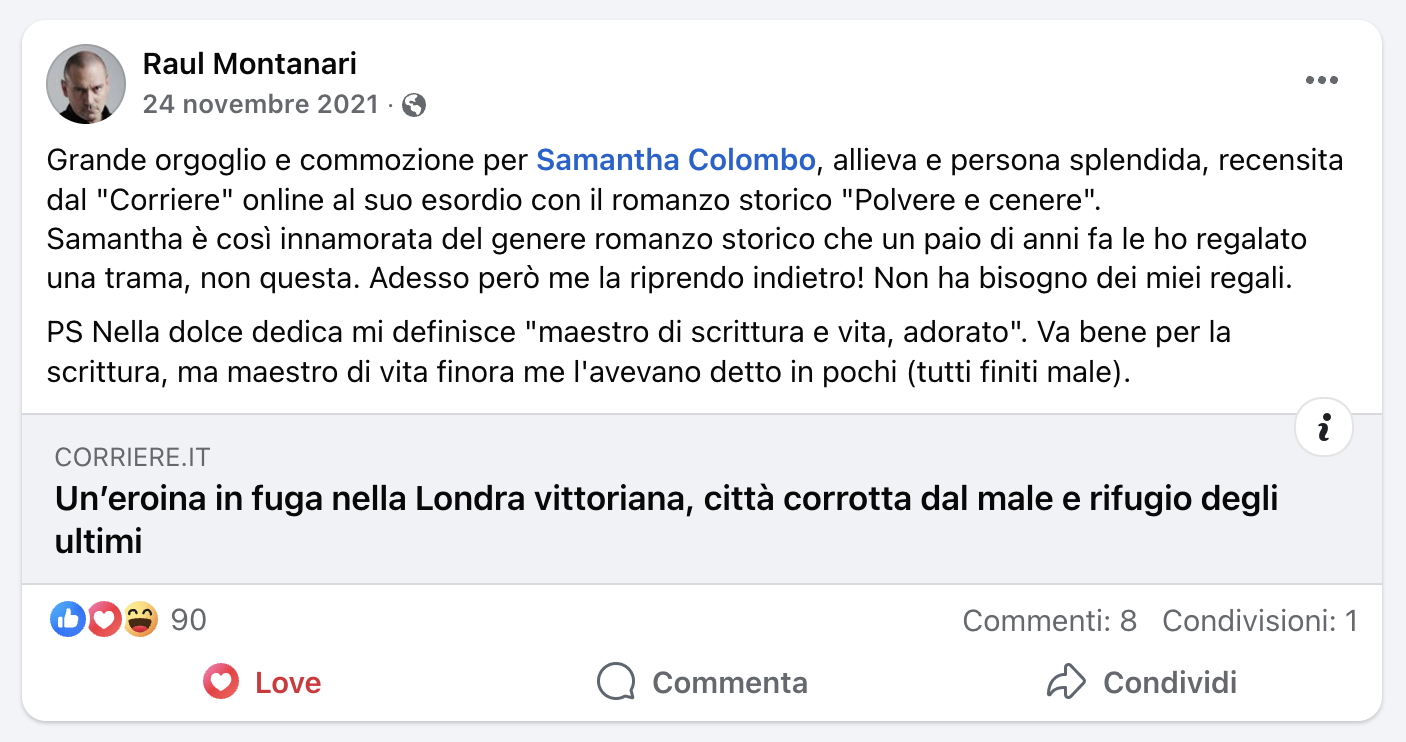Click the blue thumbs-up reaction icon

(67, 621)
